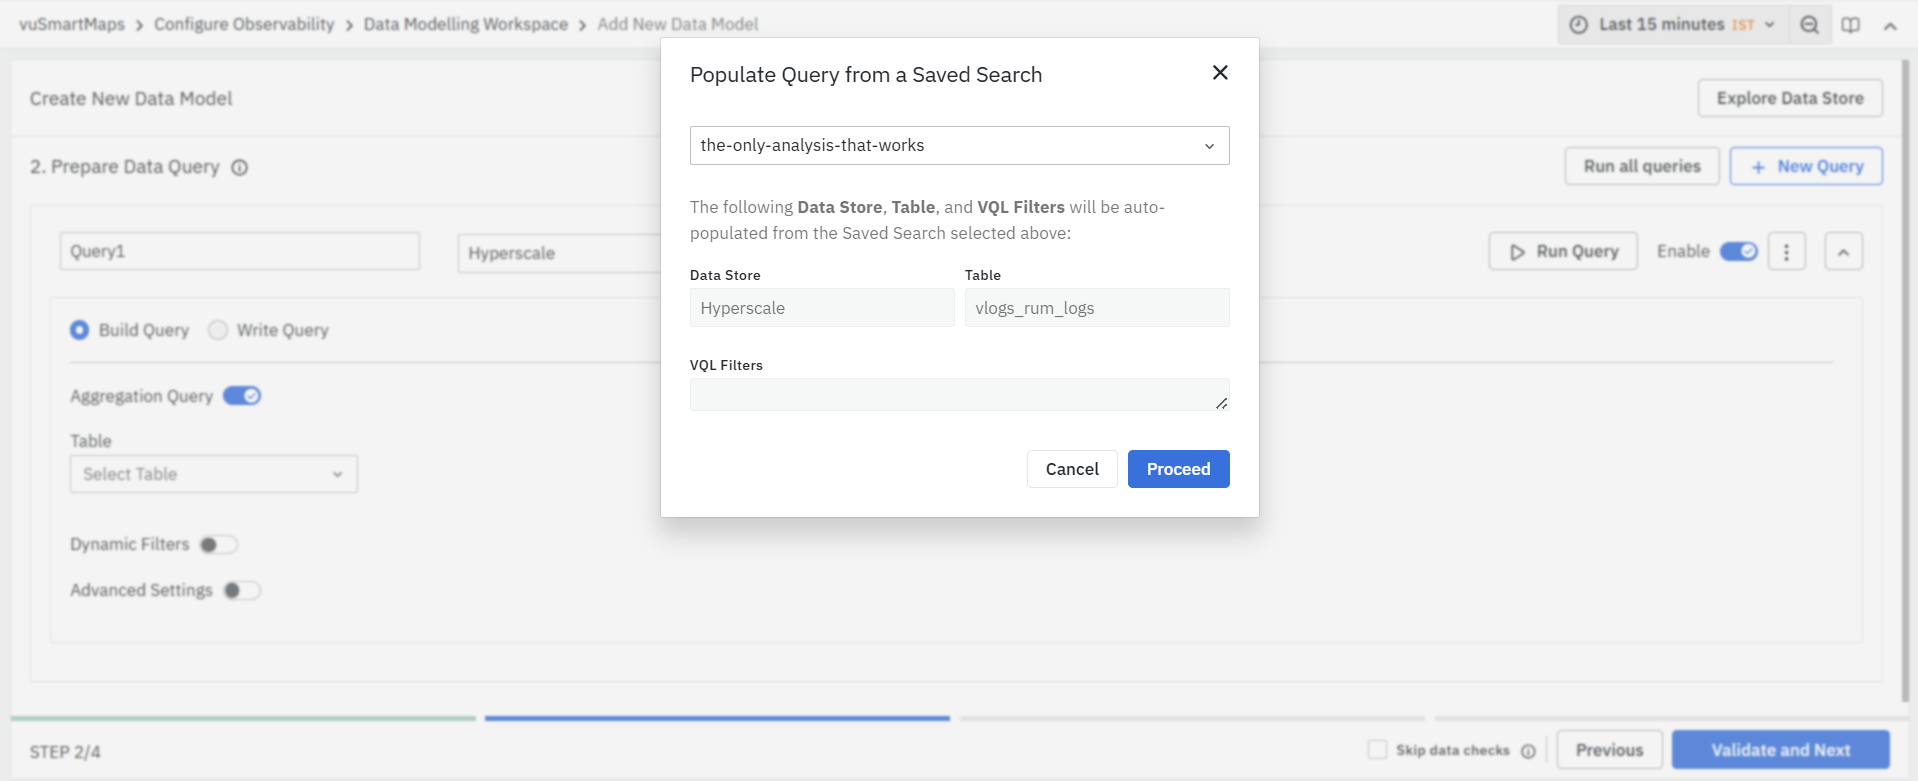Collapse the Query1 panel with the arrow
The height and width of the screenshot is (781, 1918).
pos(1843,252)
